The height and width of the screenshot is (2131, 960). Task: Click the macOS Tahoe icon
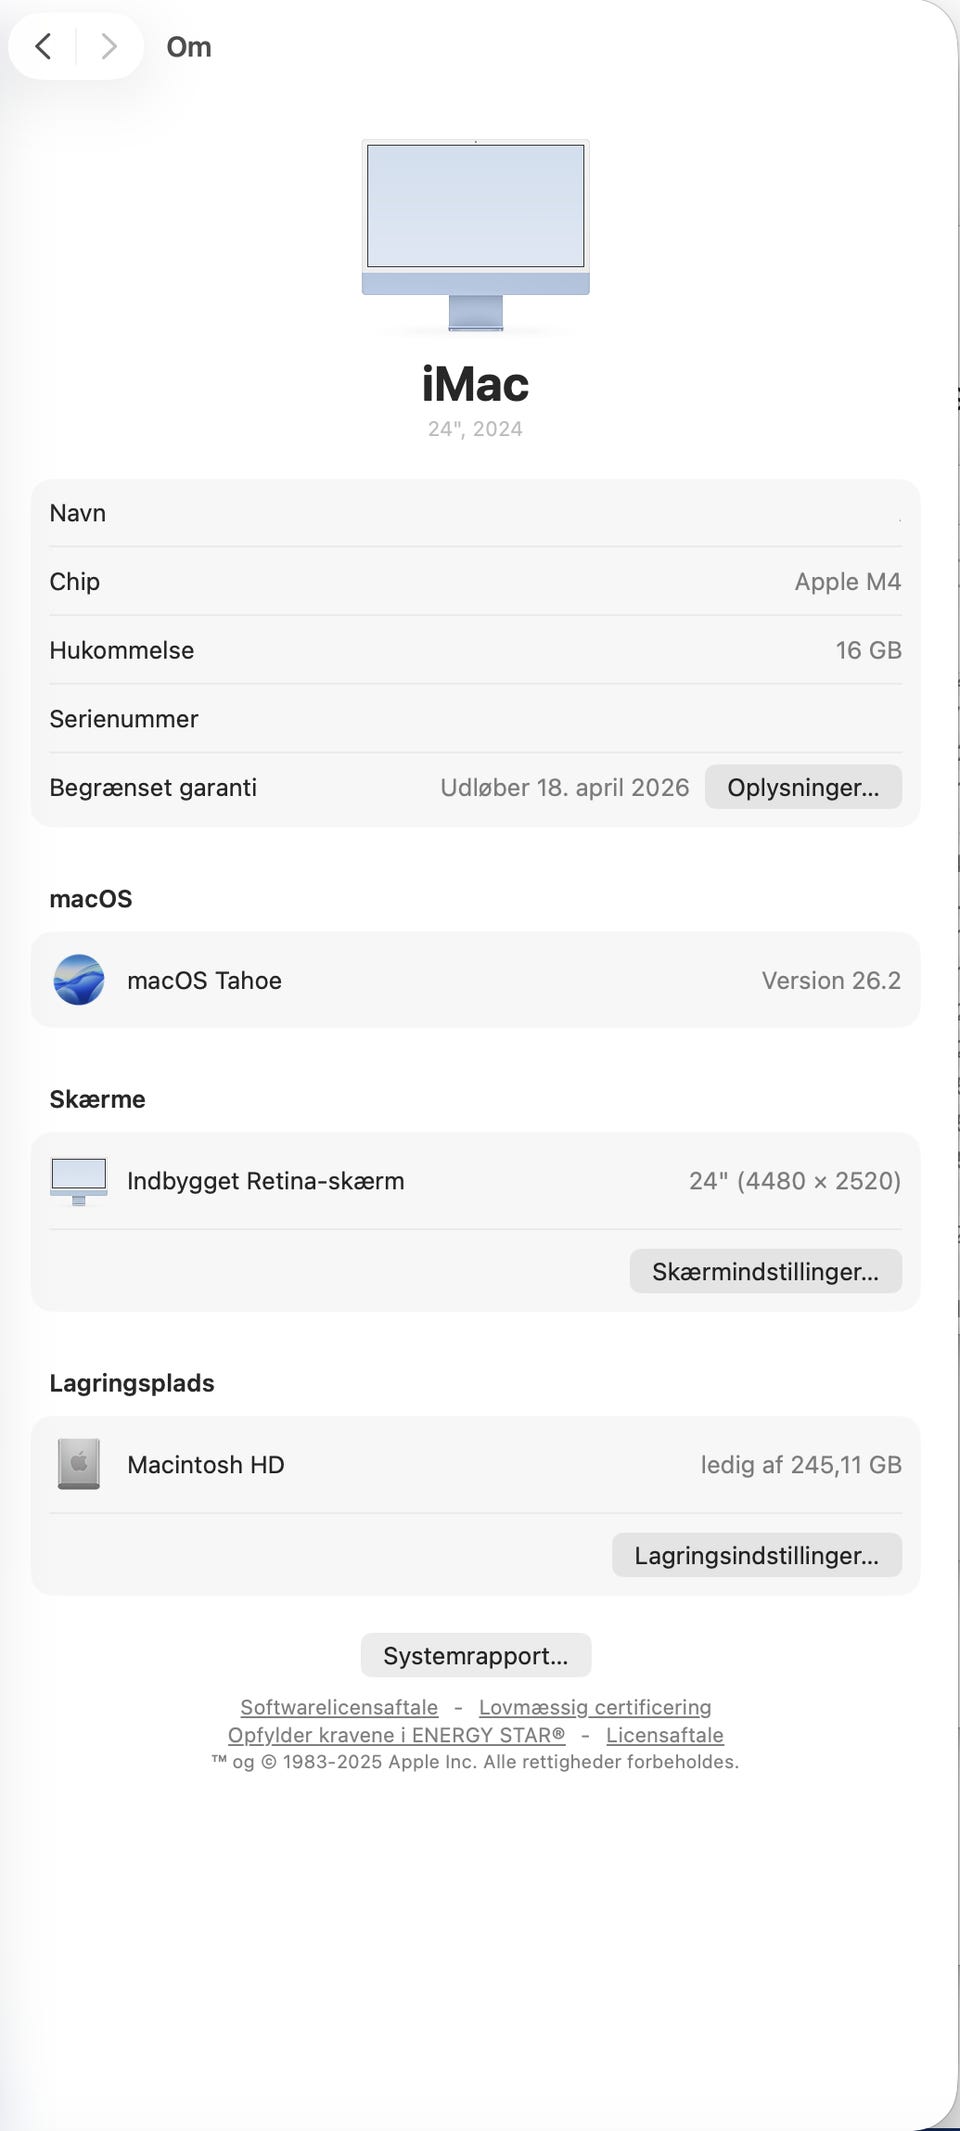pos(79,980)
